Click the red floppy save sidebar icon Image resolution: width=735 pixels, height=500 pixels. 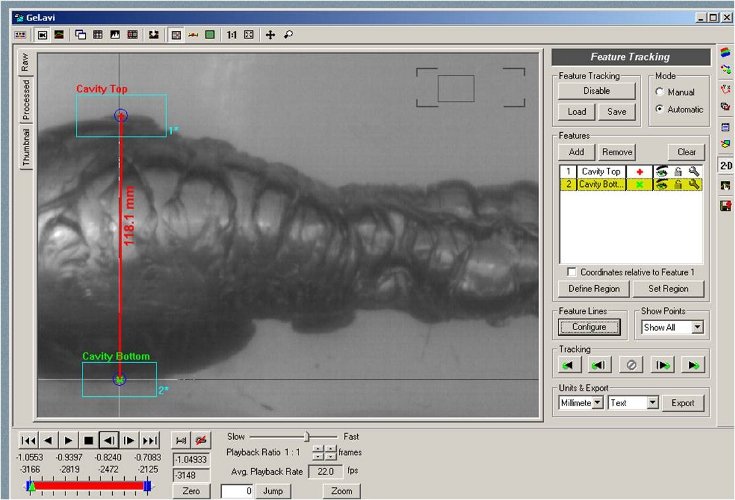726,205
